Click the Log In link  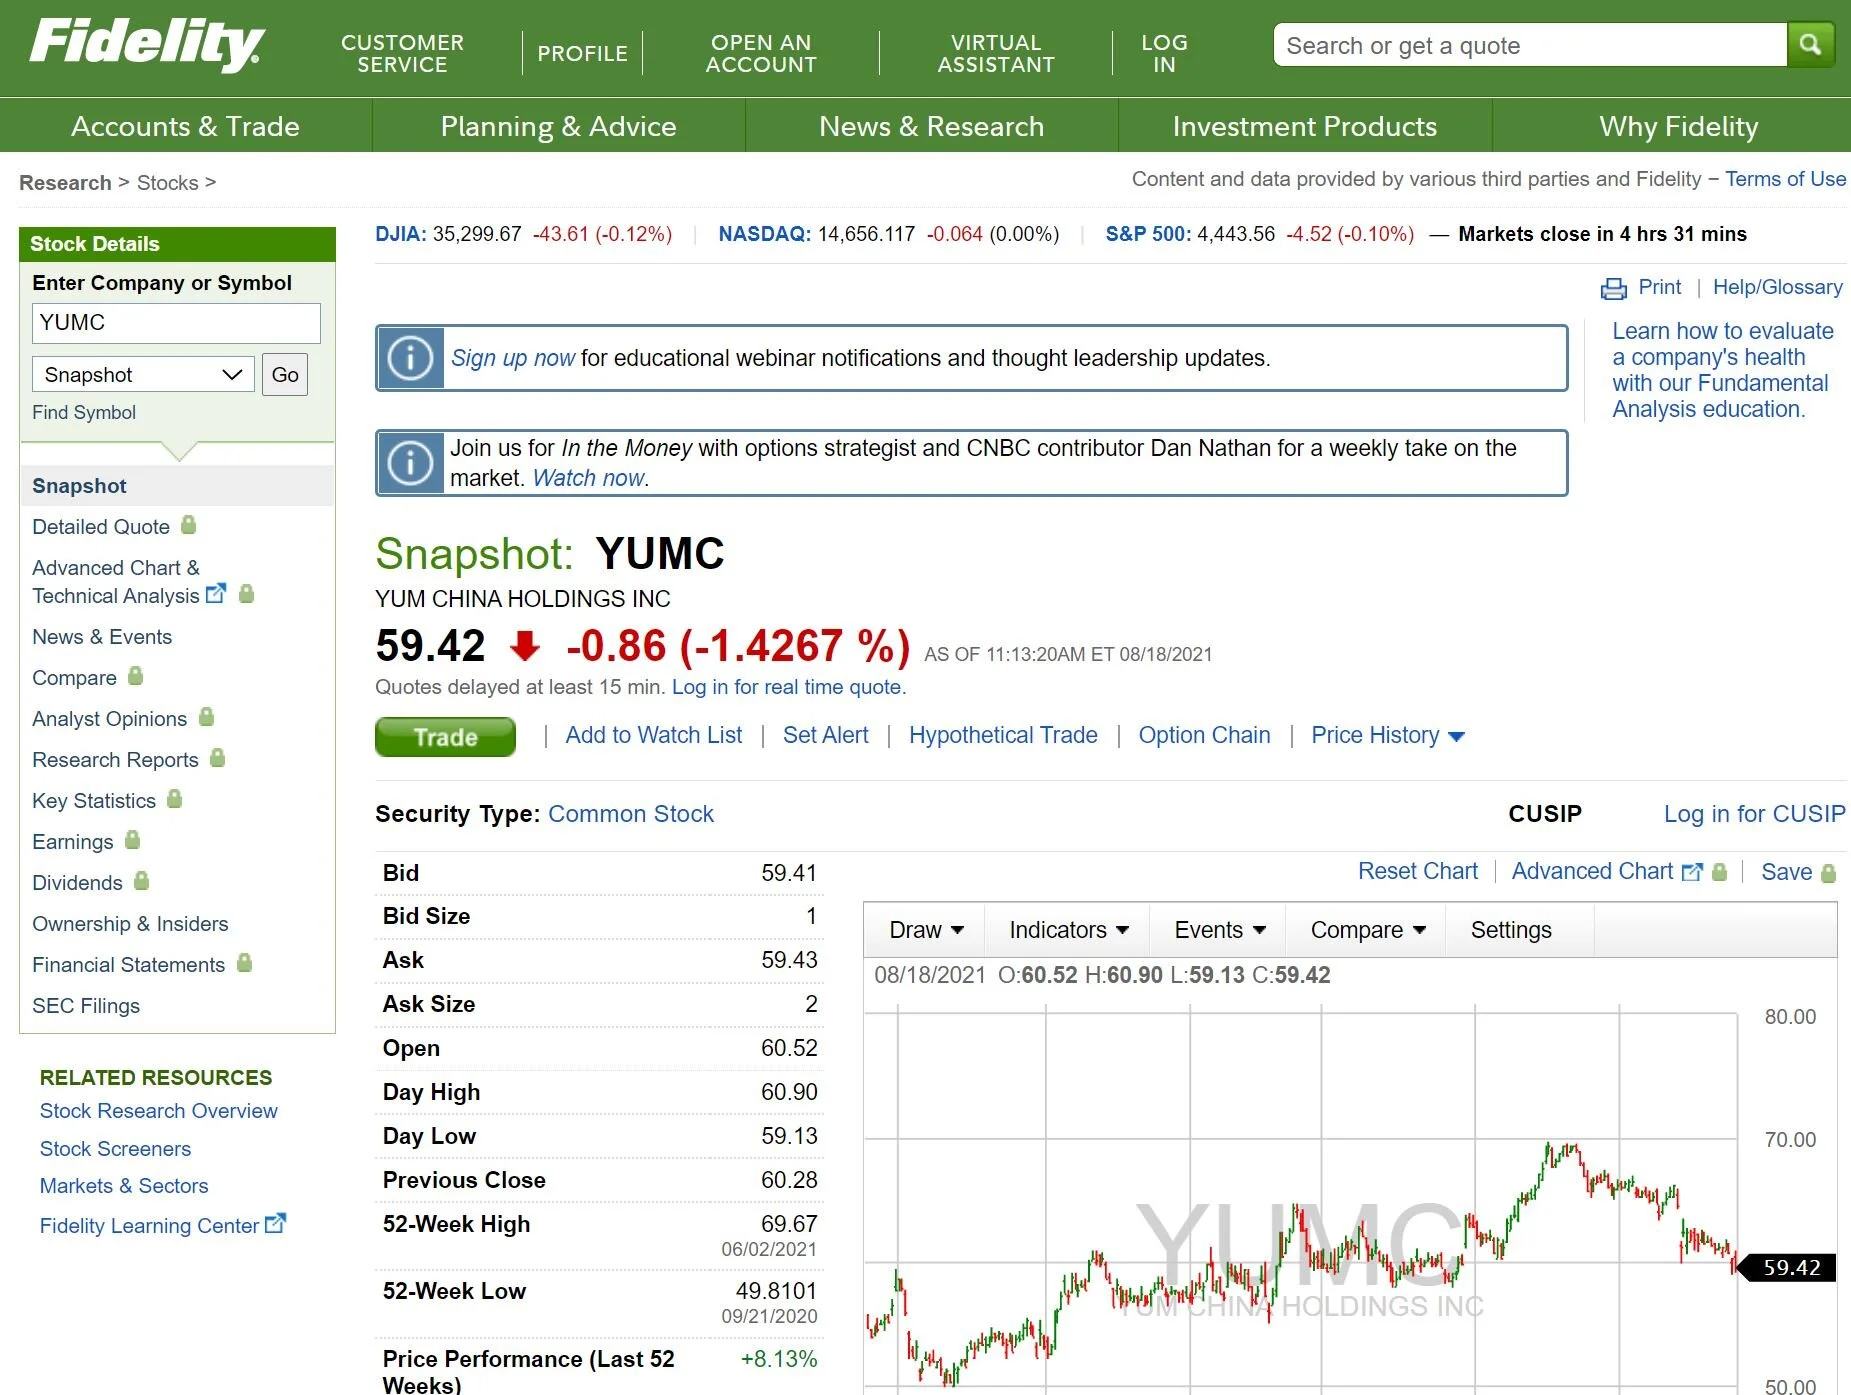[x=1164, y=53]
